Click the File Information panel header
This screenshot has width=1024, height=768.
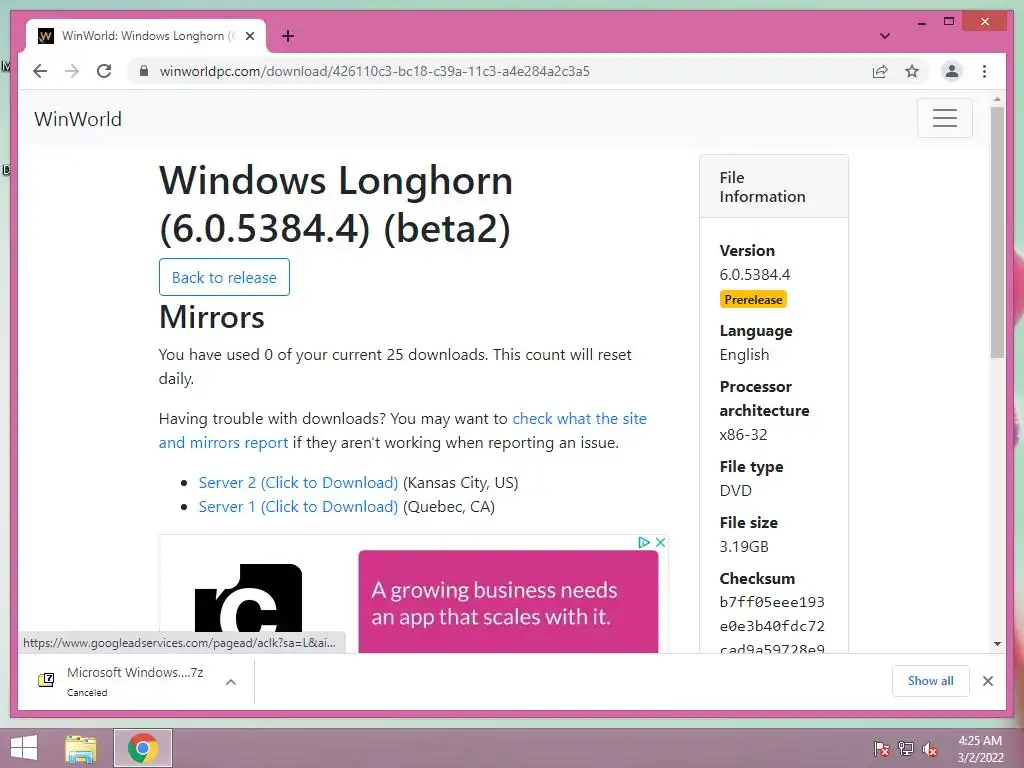tap(774, 187)
